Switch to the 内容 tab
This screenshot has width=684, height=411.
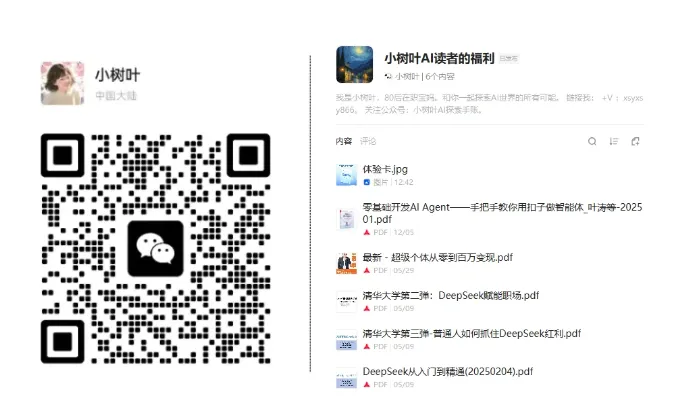click(x=344, y=141)
